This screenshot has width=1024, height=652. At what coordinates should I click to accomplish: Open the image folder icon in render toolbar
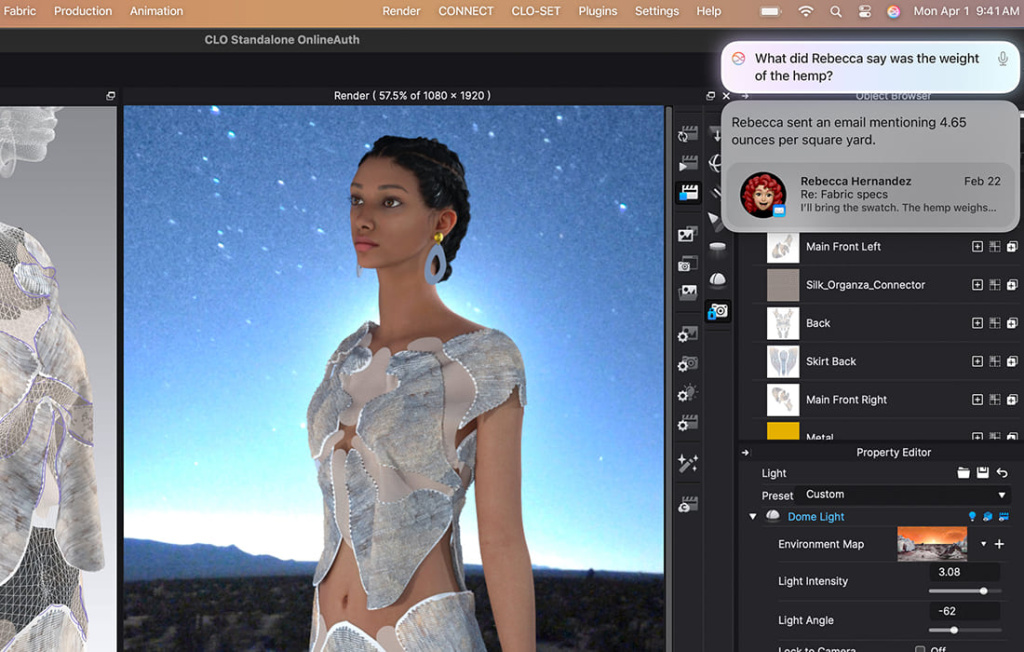[688, 292]
